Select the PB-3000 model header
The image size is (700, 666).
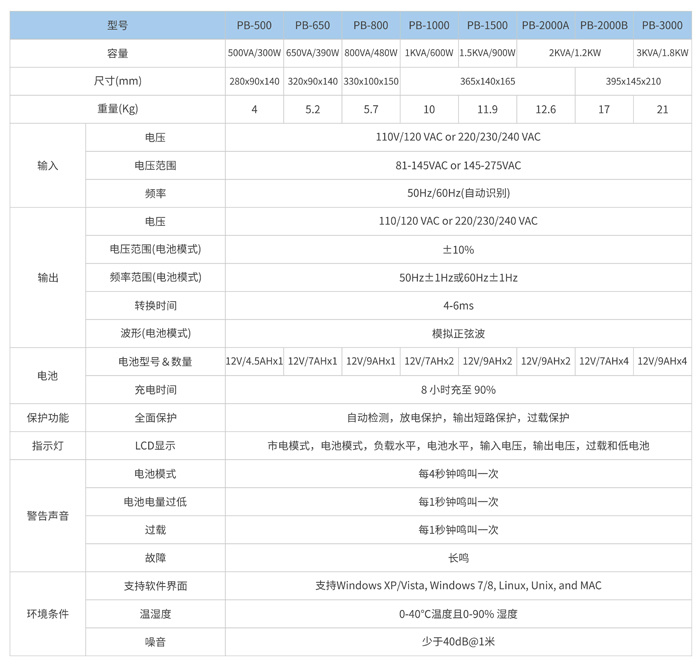(x=662, y=25)
